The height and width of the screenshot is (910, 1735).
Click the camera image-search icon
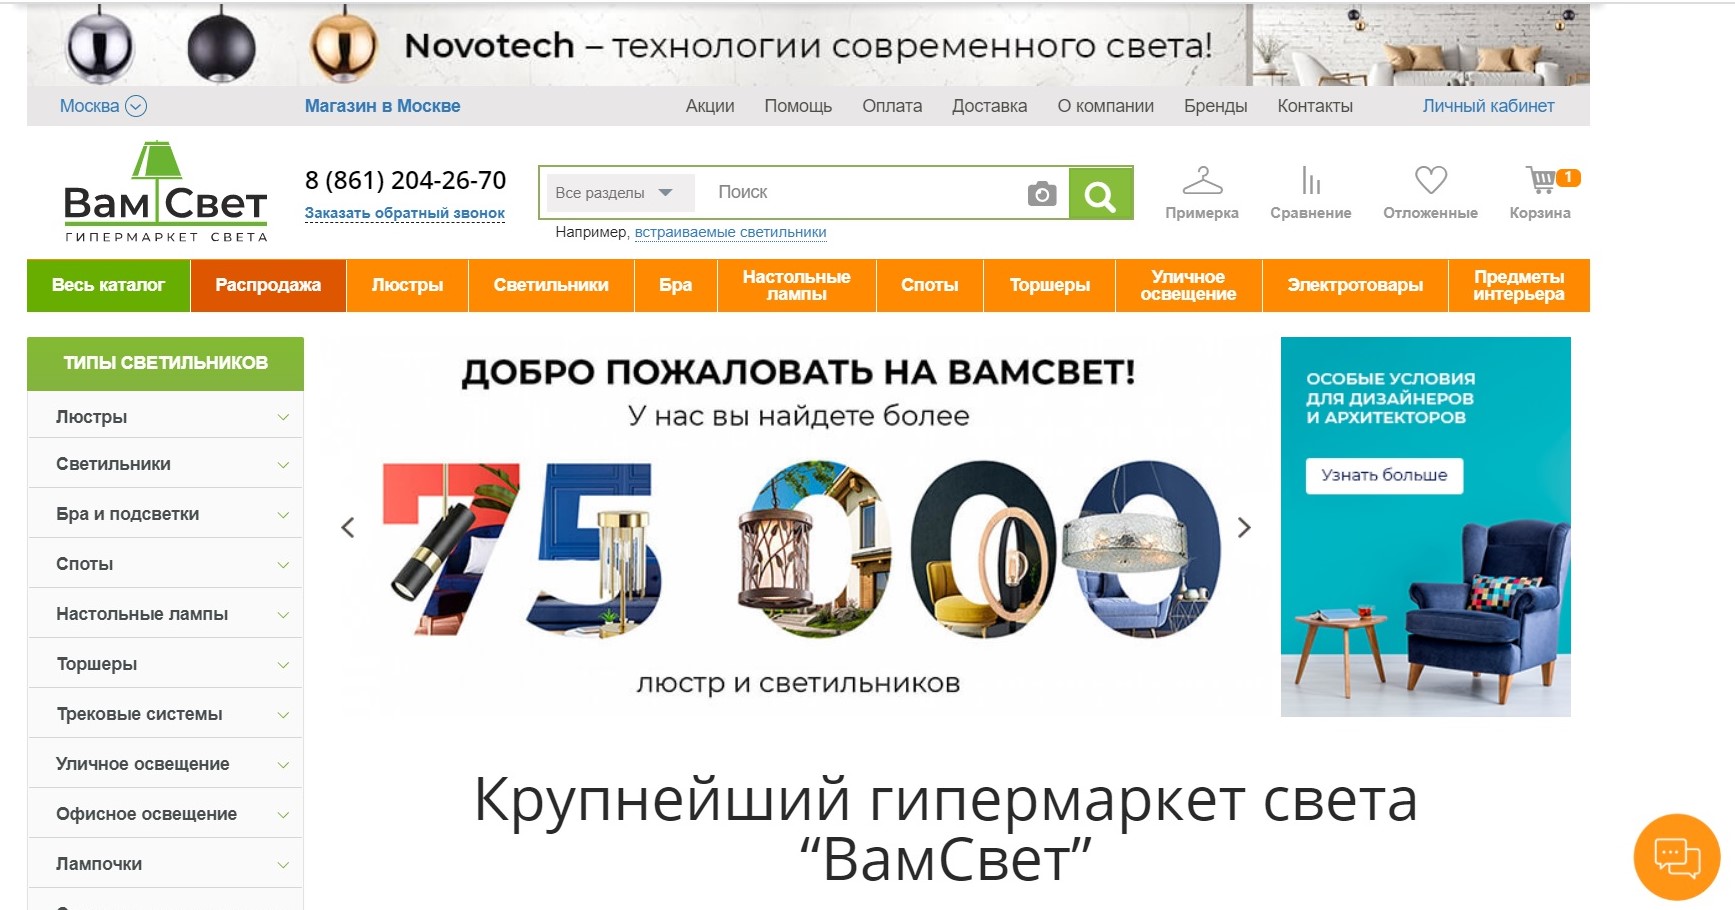tap(1041, 193)
